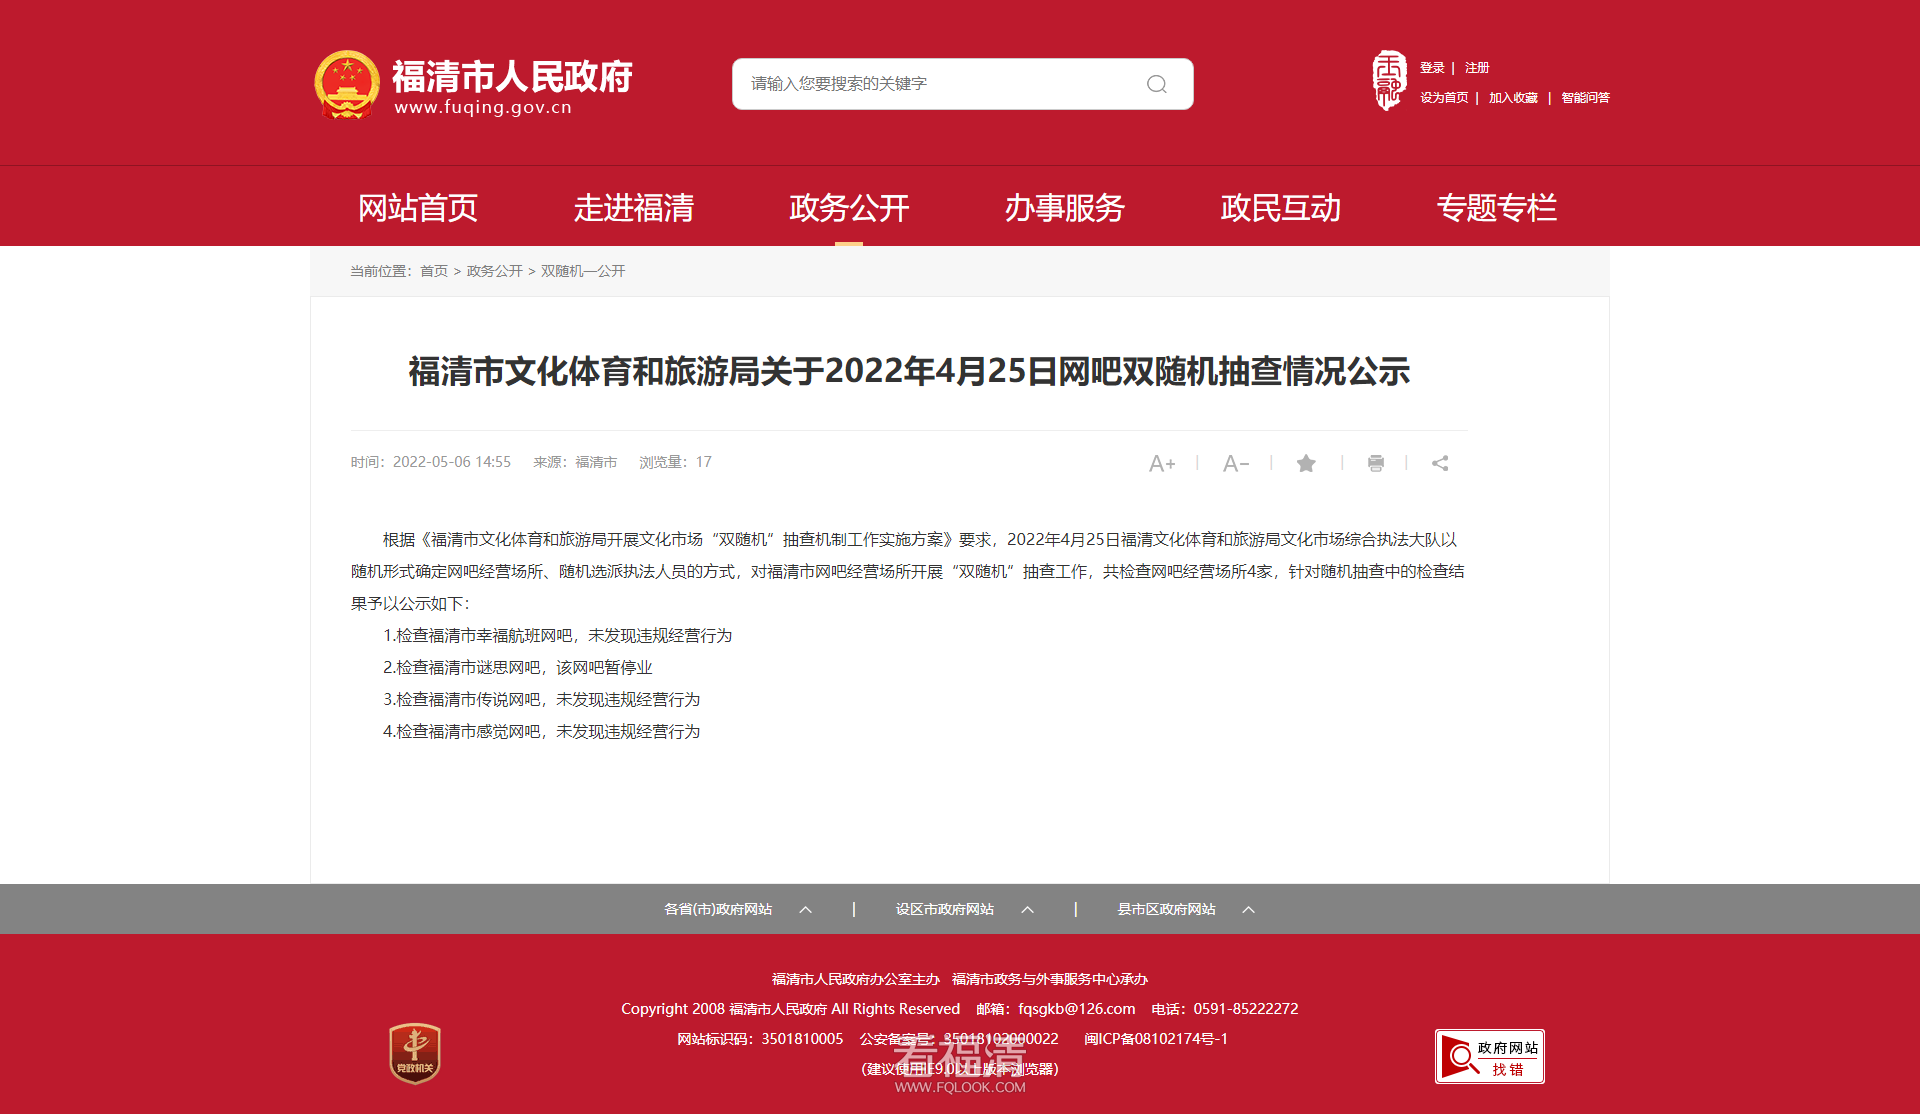Open the 党政机关 badge icon

415,1053
